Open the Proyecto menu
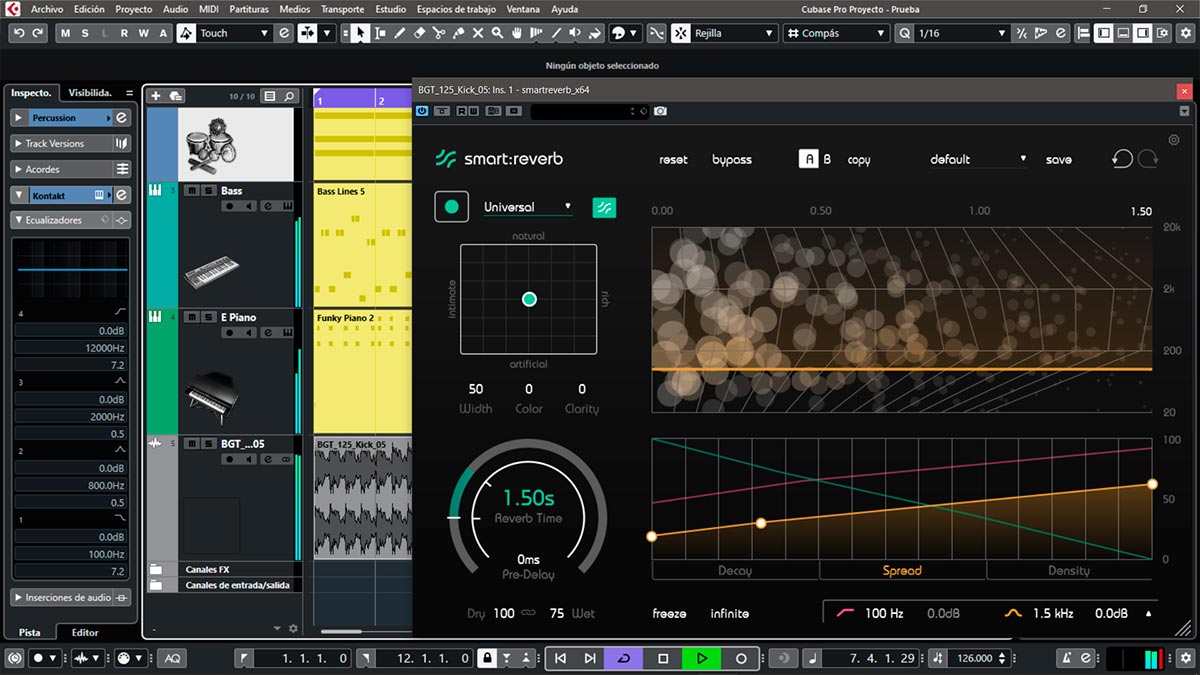This screenshot has width=1200, height=675. (133, 8)
